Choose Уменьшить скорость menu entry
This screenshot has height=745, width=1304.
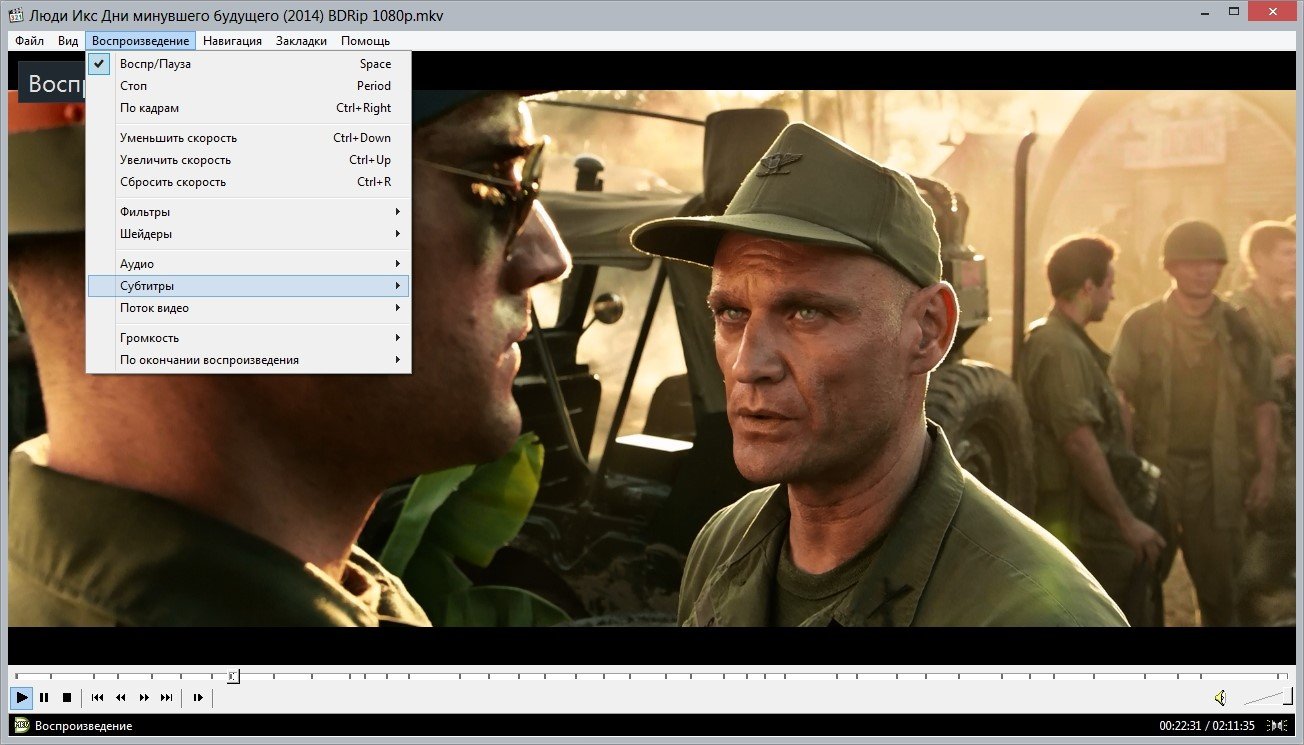[x=249, y=138]
